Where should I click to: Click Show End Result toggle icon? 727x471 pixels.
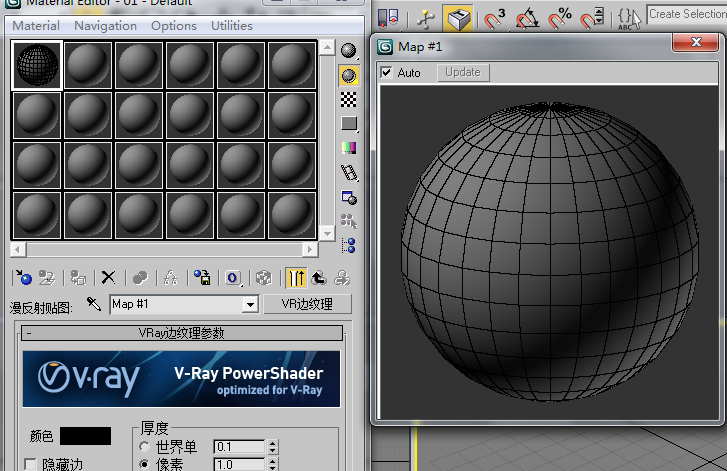296,278
